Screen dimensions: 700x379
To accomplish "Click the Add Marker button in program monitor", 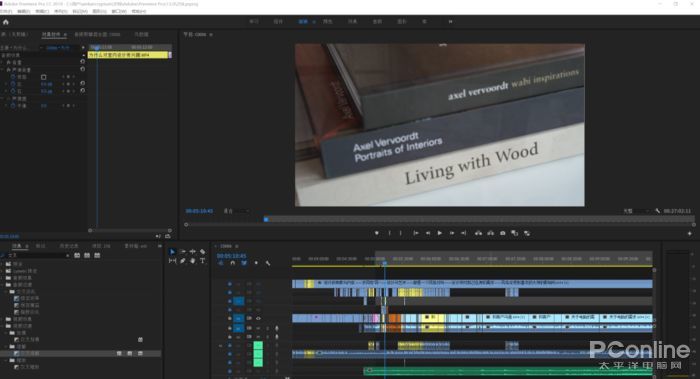I will (x=377, y=233).
